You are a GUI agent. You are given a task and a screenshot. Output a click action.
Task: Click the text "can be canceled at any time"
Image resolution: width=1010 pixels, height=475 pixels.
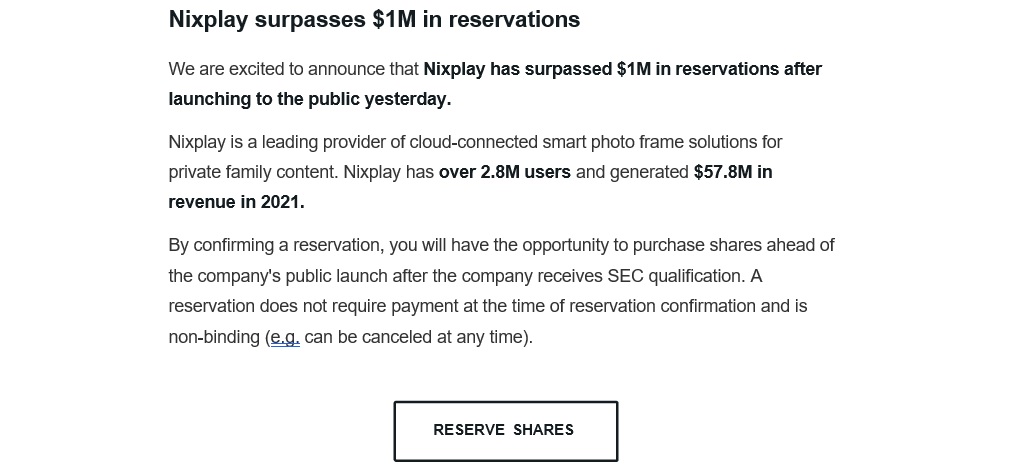(x=416, y=337)
